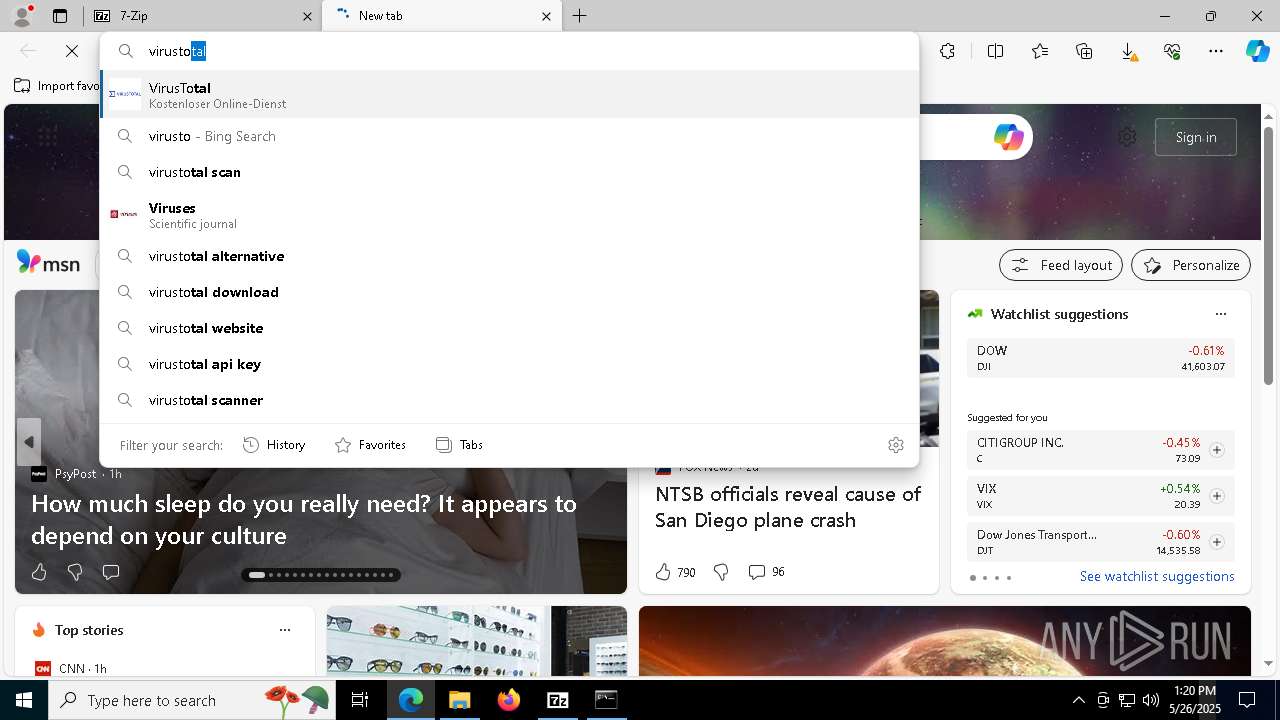Close the New tab tab
This screenshot has height=720, width=1280.
point(546,16)
